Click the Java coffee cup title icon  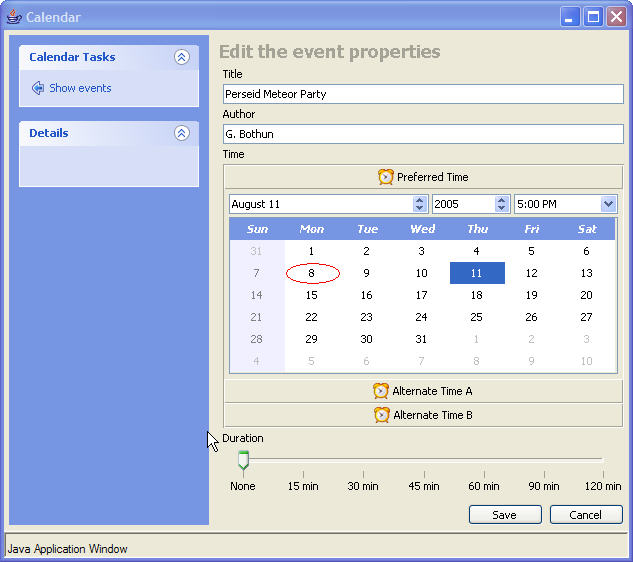tap(14, 17)
